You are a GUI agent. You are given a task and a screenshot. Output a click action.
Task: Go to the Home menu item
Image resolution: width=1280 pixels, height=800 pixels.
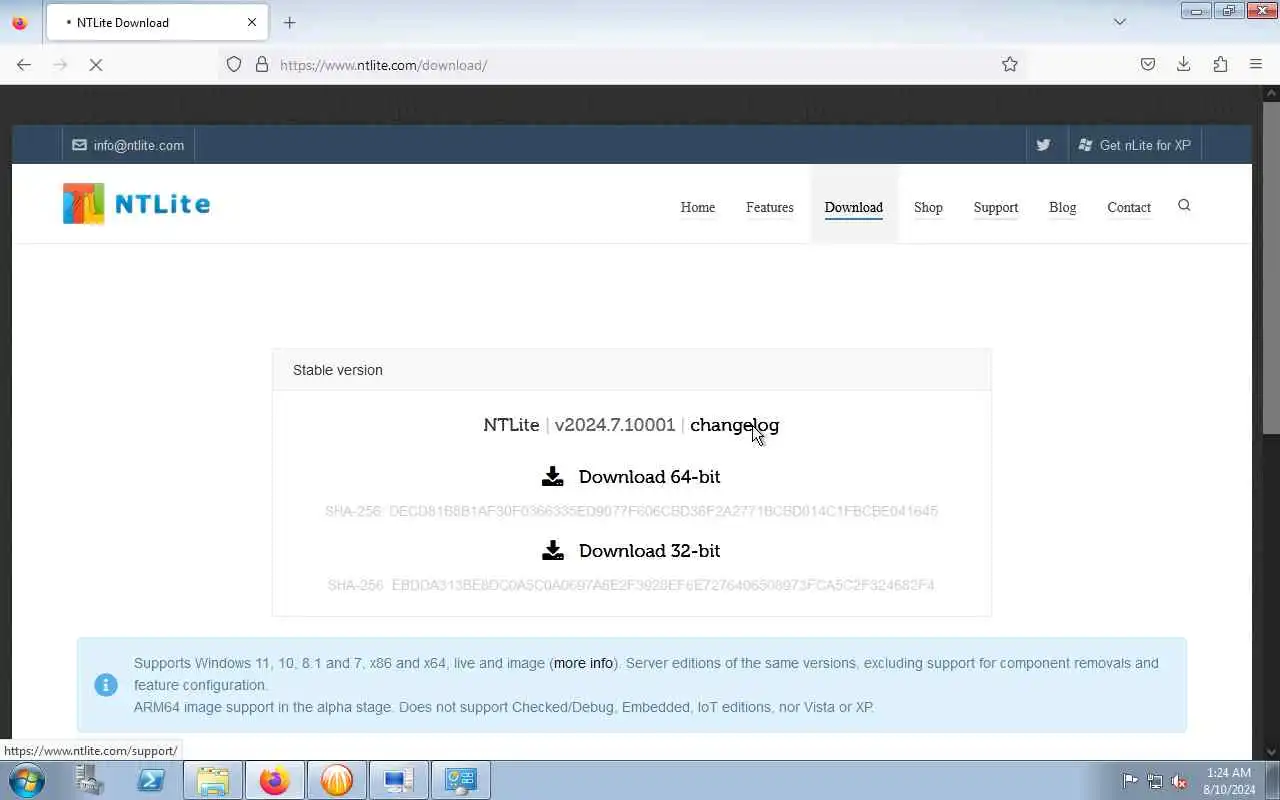point(698,207)
